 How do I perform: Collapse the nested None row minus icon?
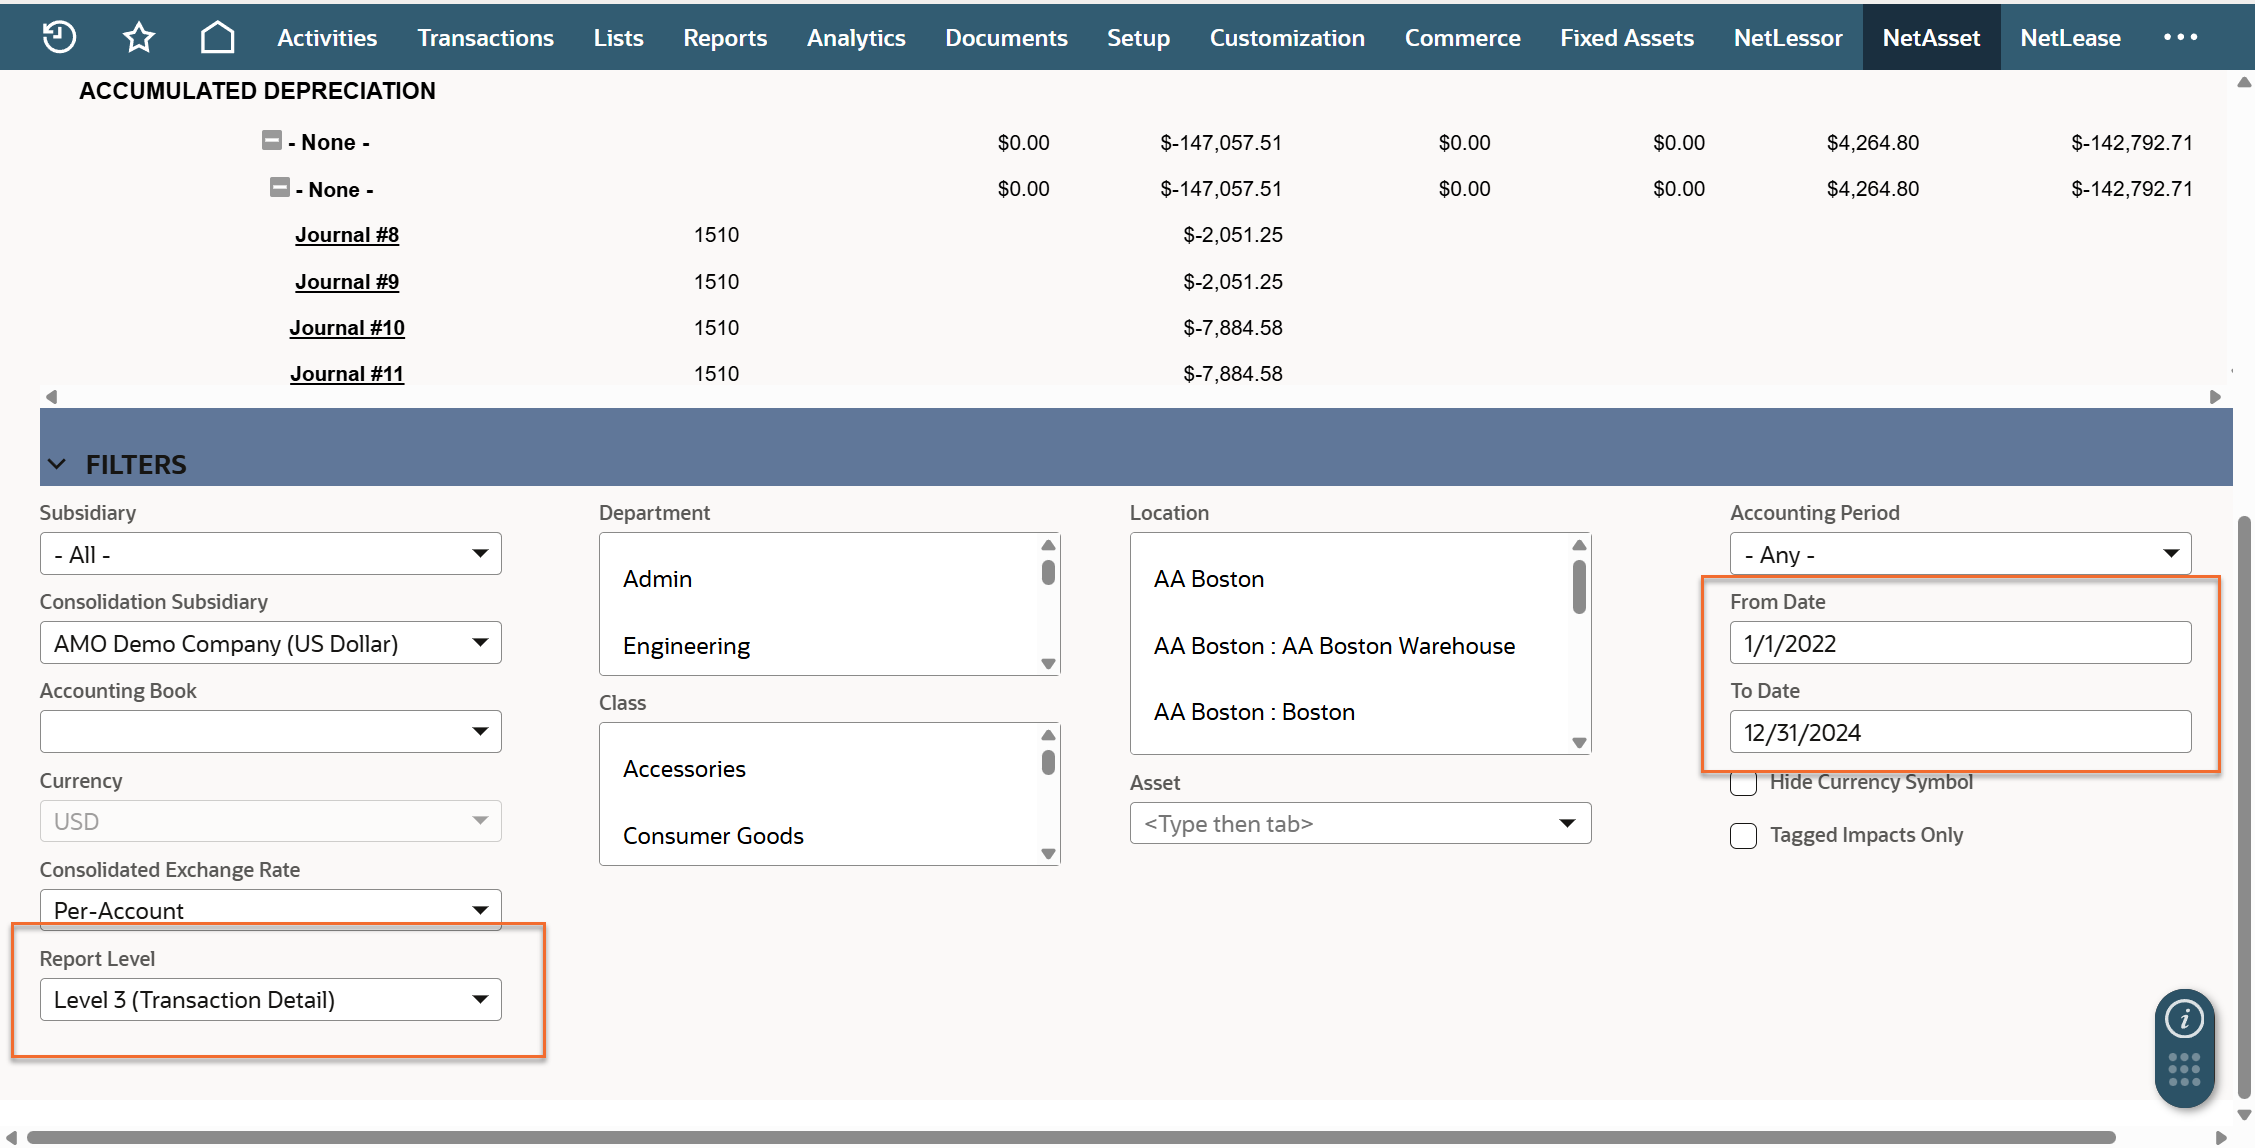point(279,187)
